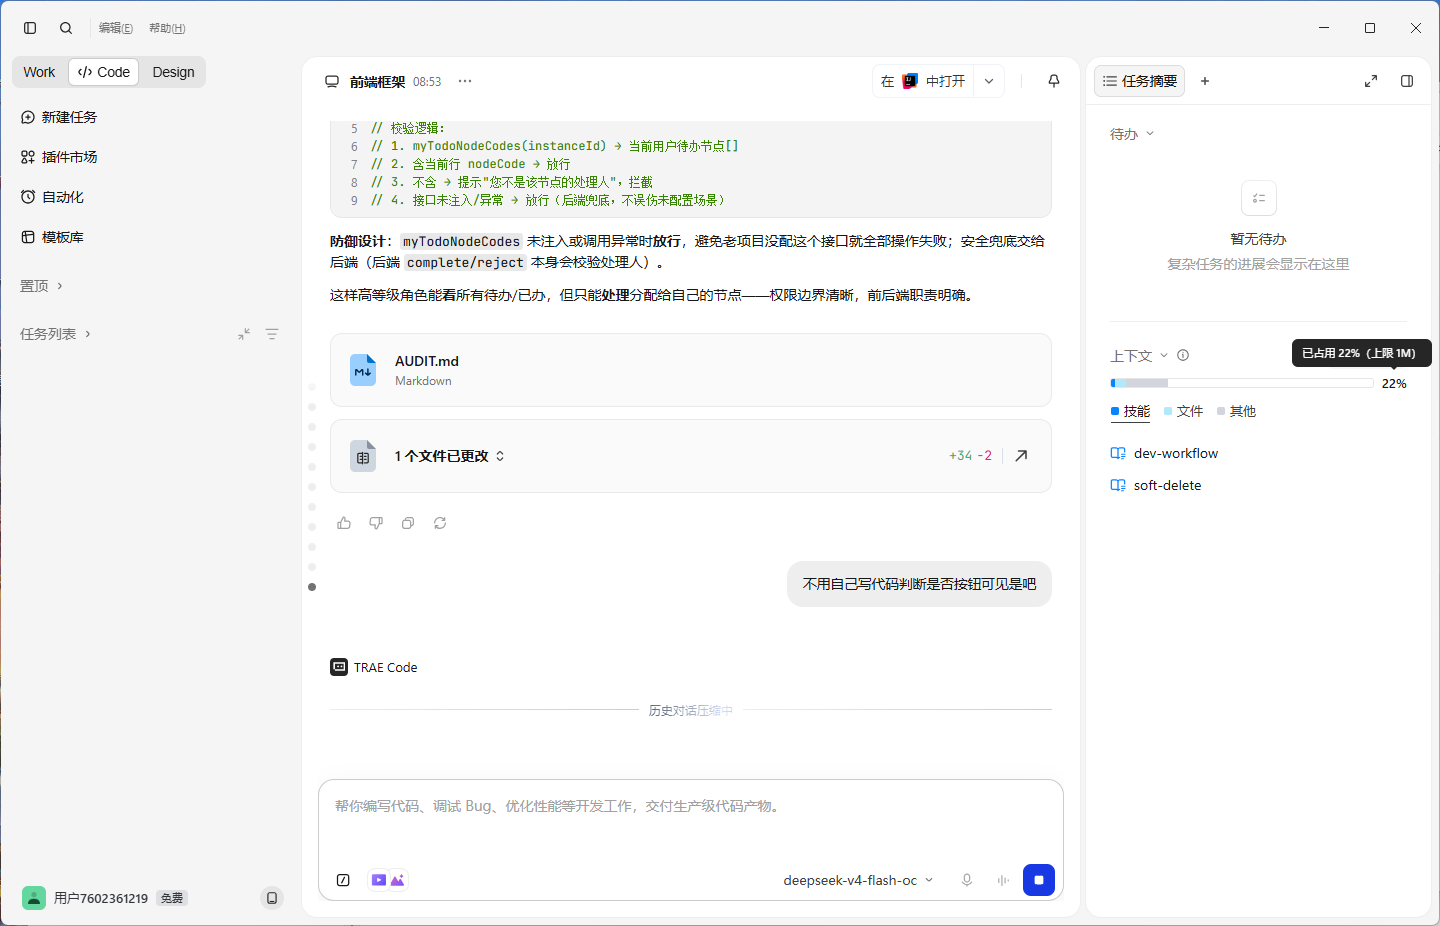Expand the 置顶 pinned section
1440x926 pixels.
pos(41,286)
